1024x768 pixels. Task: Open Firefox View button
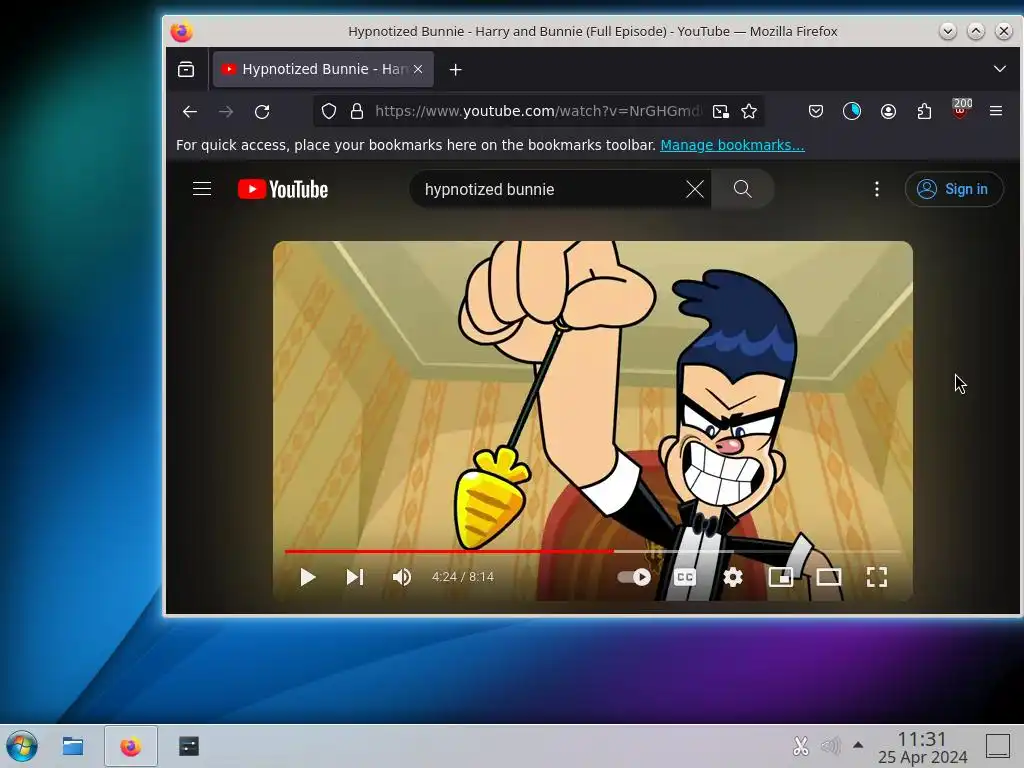(186, 69)
